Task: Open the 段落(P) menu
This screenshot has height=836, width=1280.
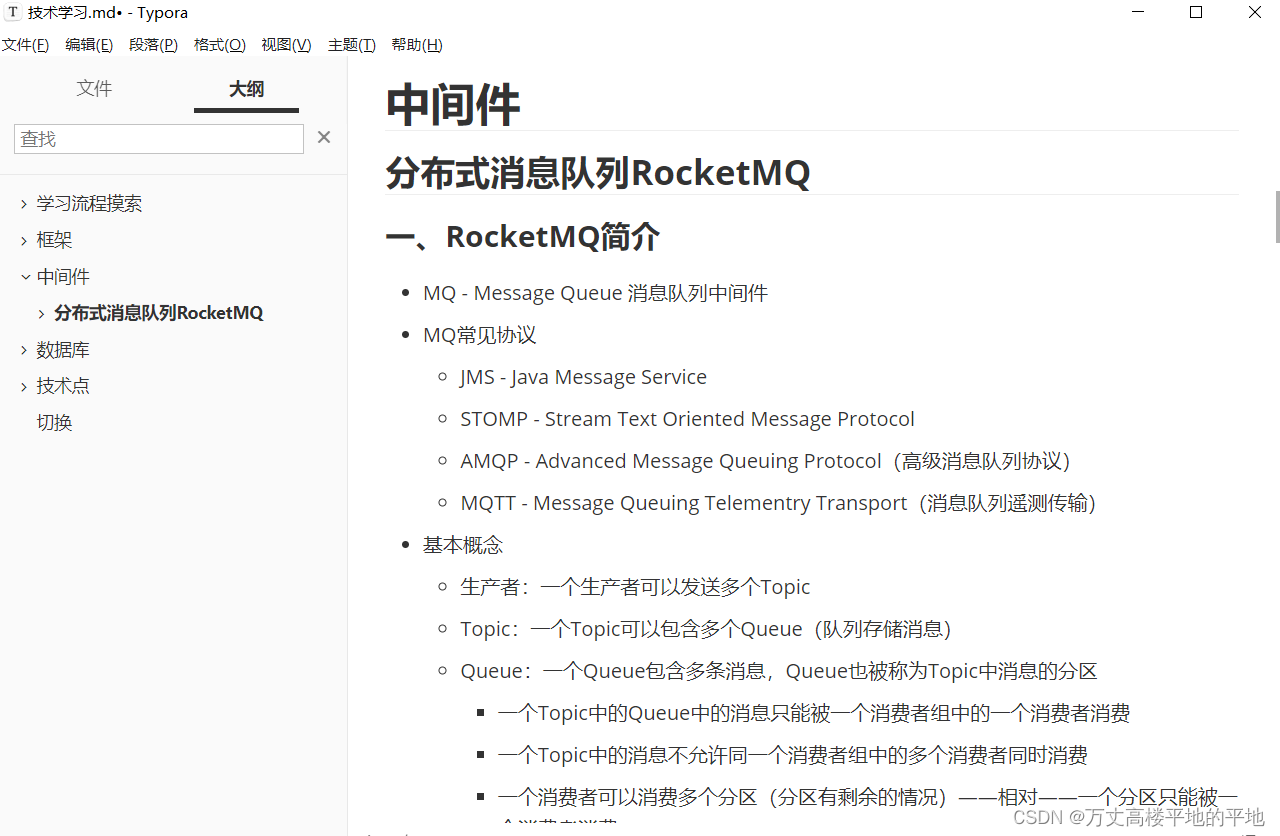Action: click(x=153, y=45)
